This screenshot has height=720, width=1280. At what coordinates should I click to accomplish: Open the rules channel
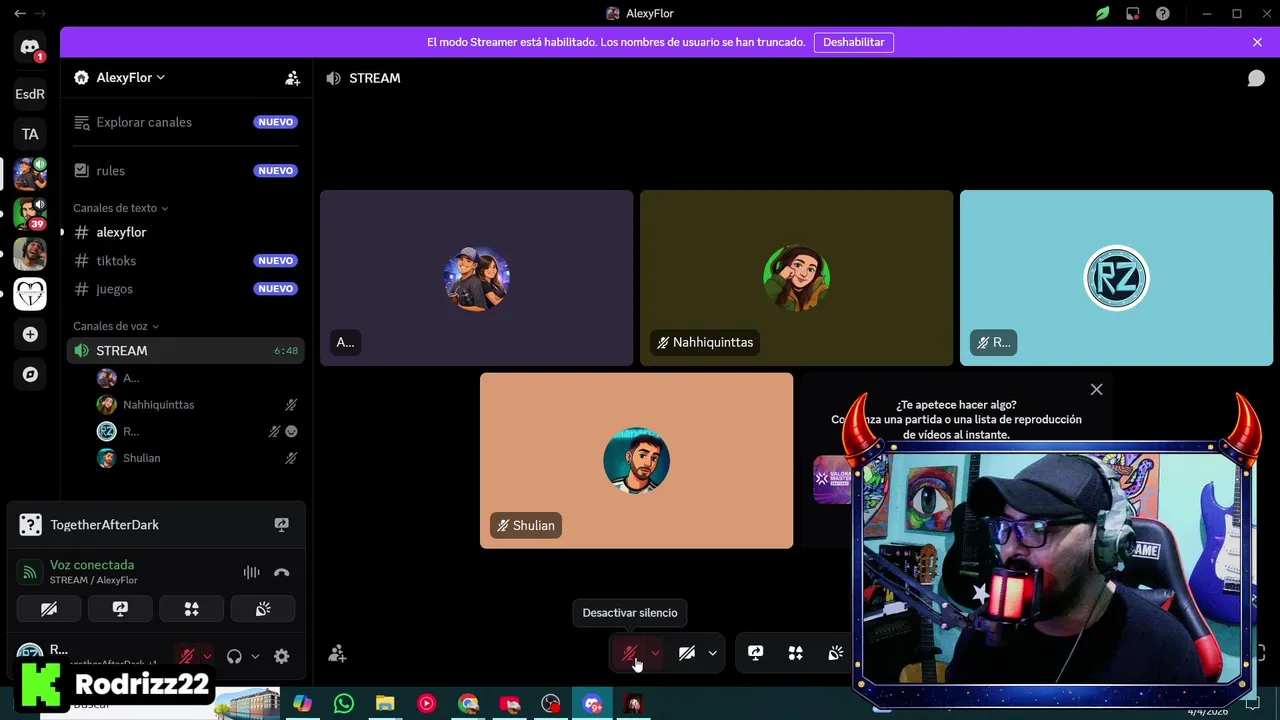coord(186,171)
